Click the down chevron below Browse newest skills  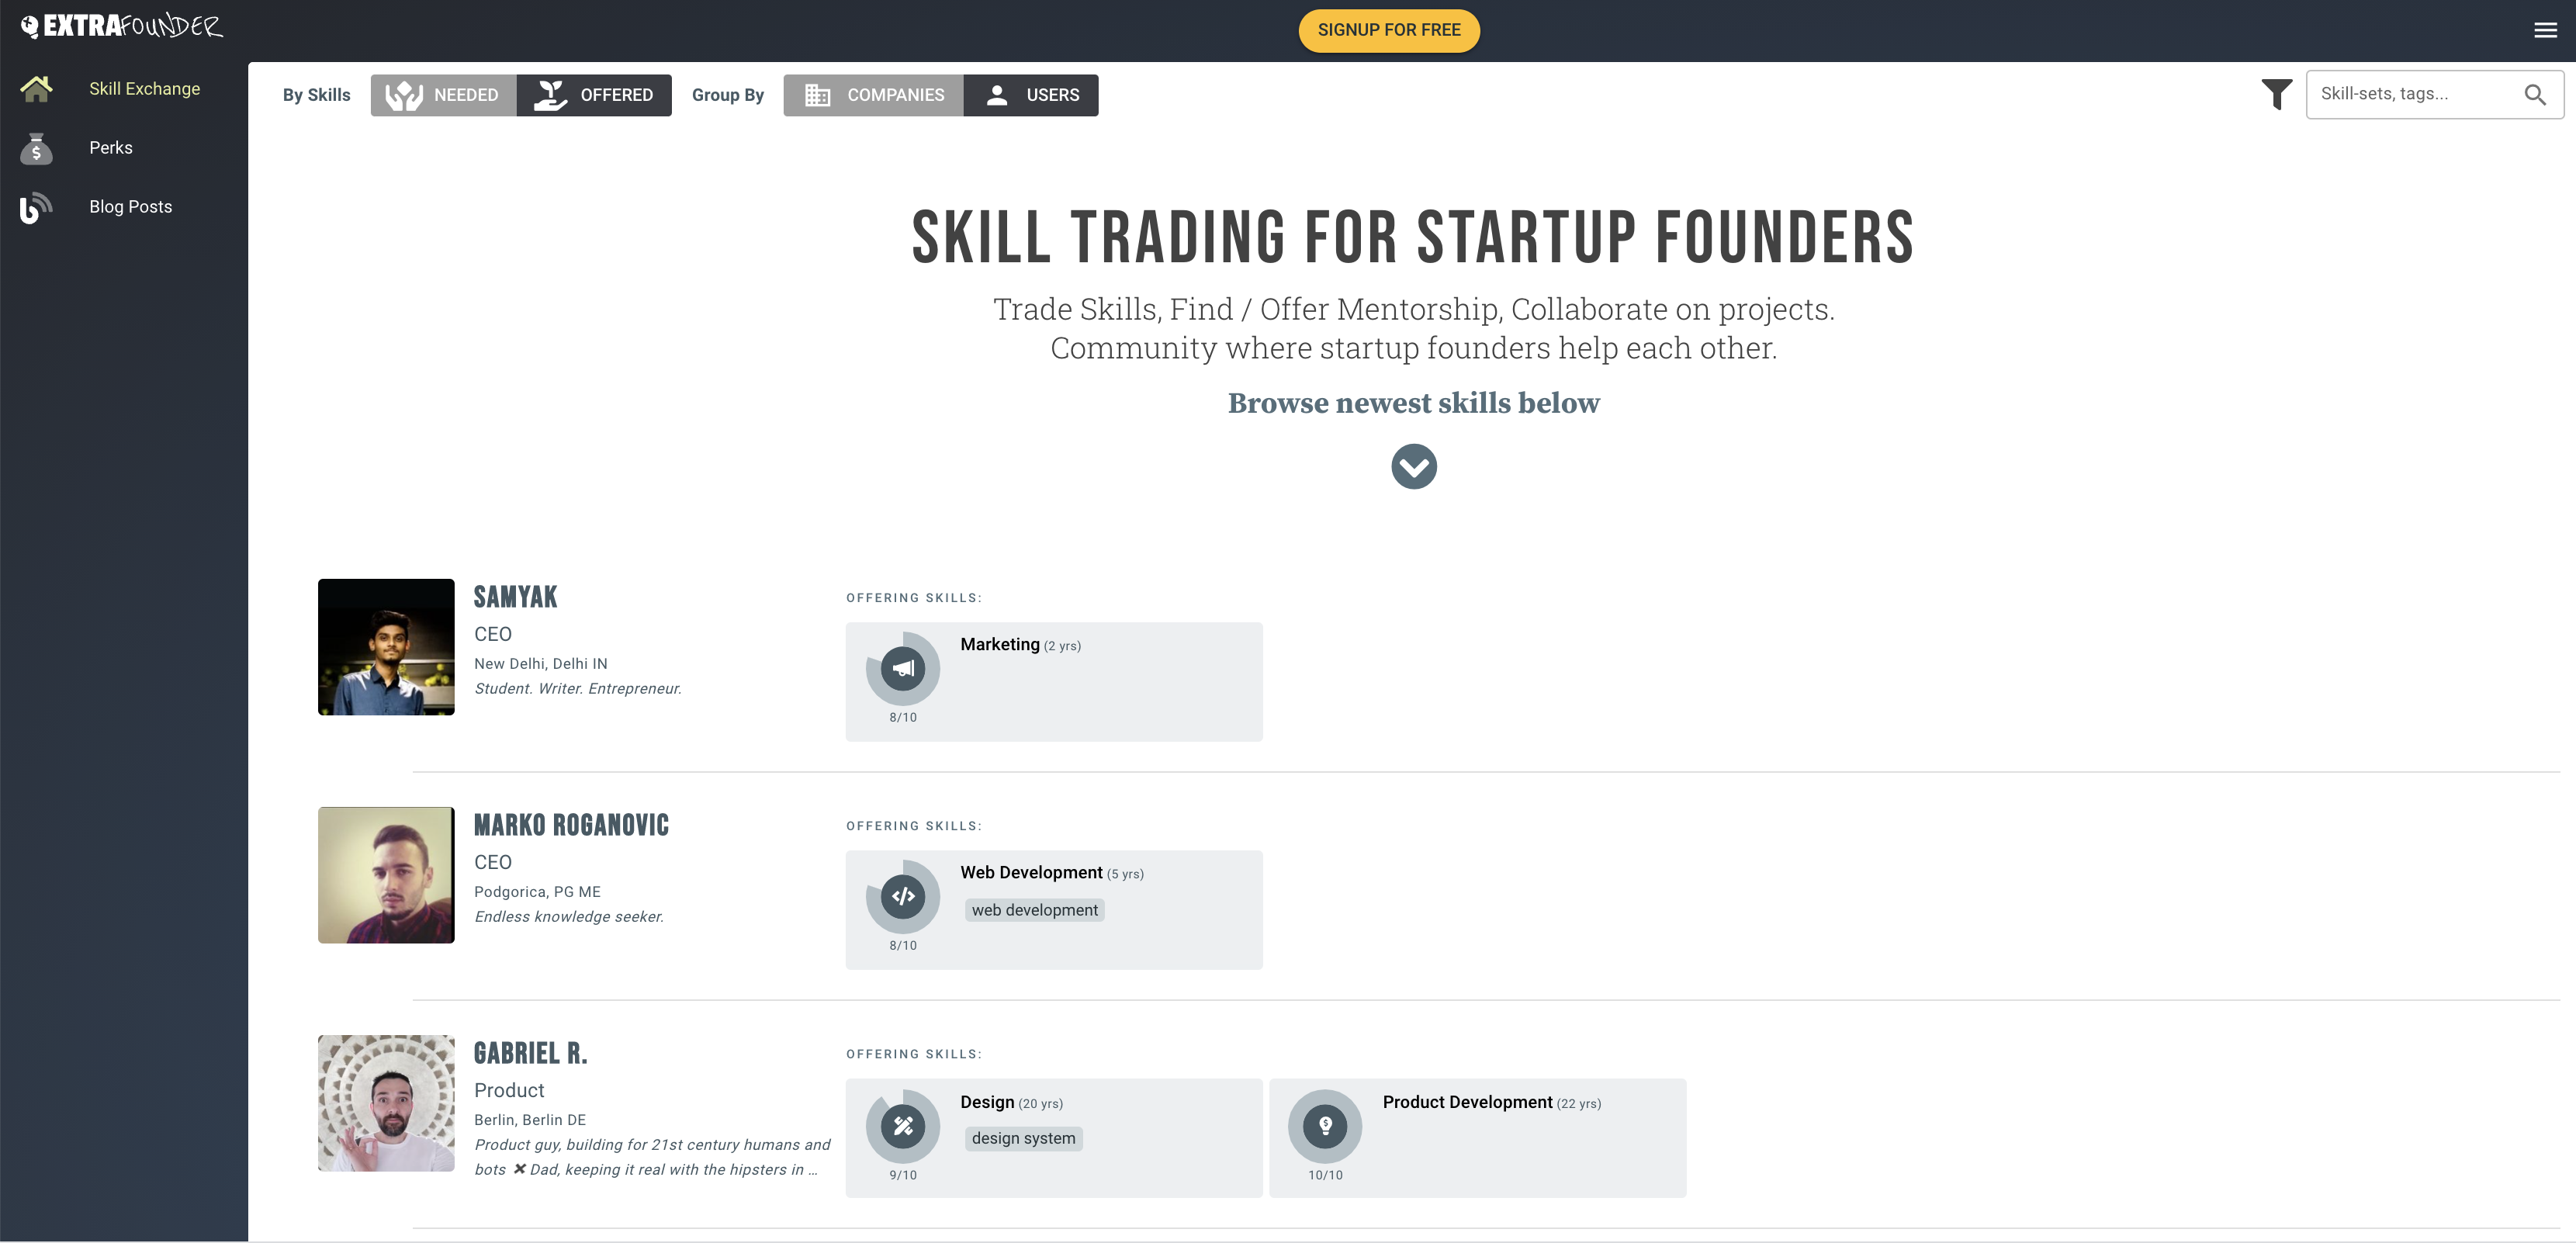[x=1413, y=466]
